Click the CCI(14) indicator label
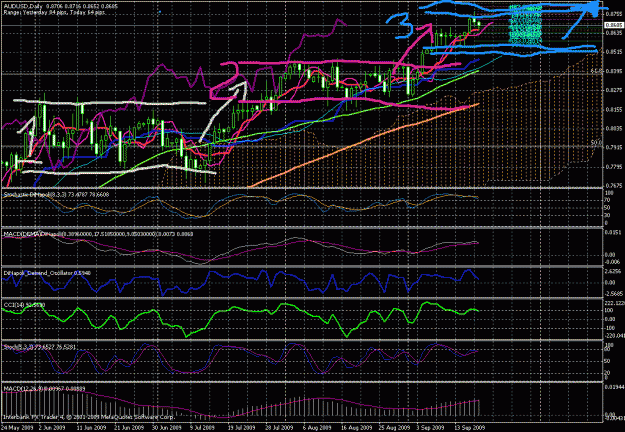This screenshot has height=432, width=625. (x=24, y=305)
